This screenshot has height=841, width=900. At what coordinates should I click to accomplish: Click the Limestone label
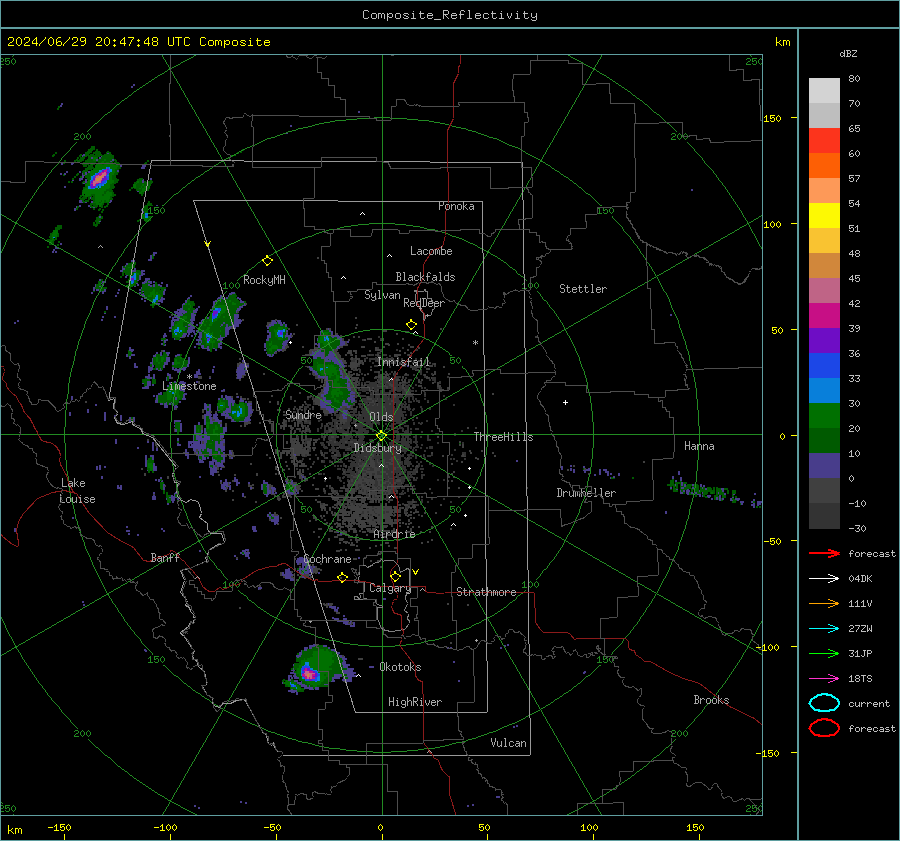(189, 386)
